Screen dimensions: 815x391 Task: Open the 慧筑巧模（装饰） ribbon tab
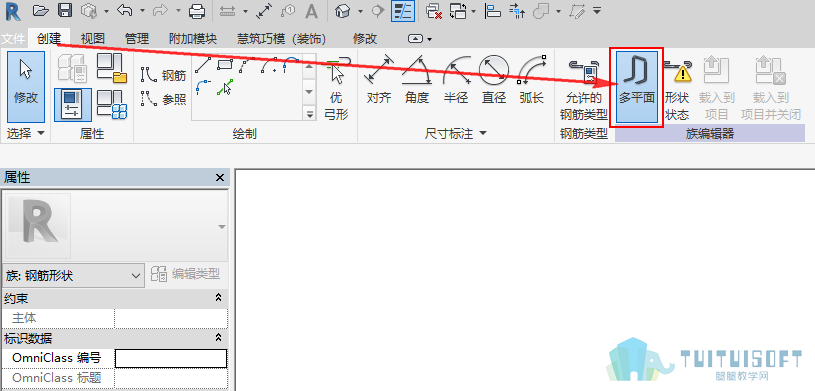click(x=281, y=38)
